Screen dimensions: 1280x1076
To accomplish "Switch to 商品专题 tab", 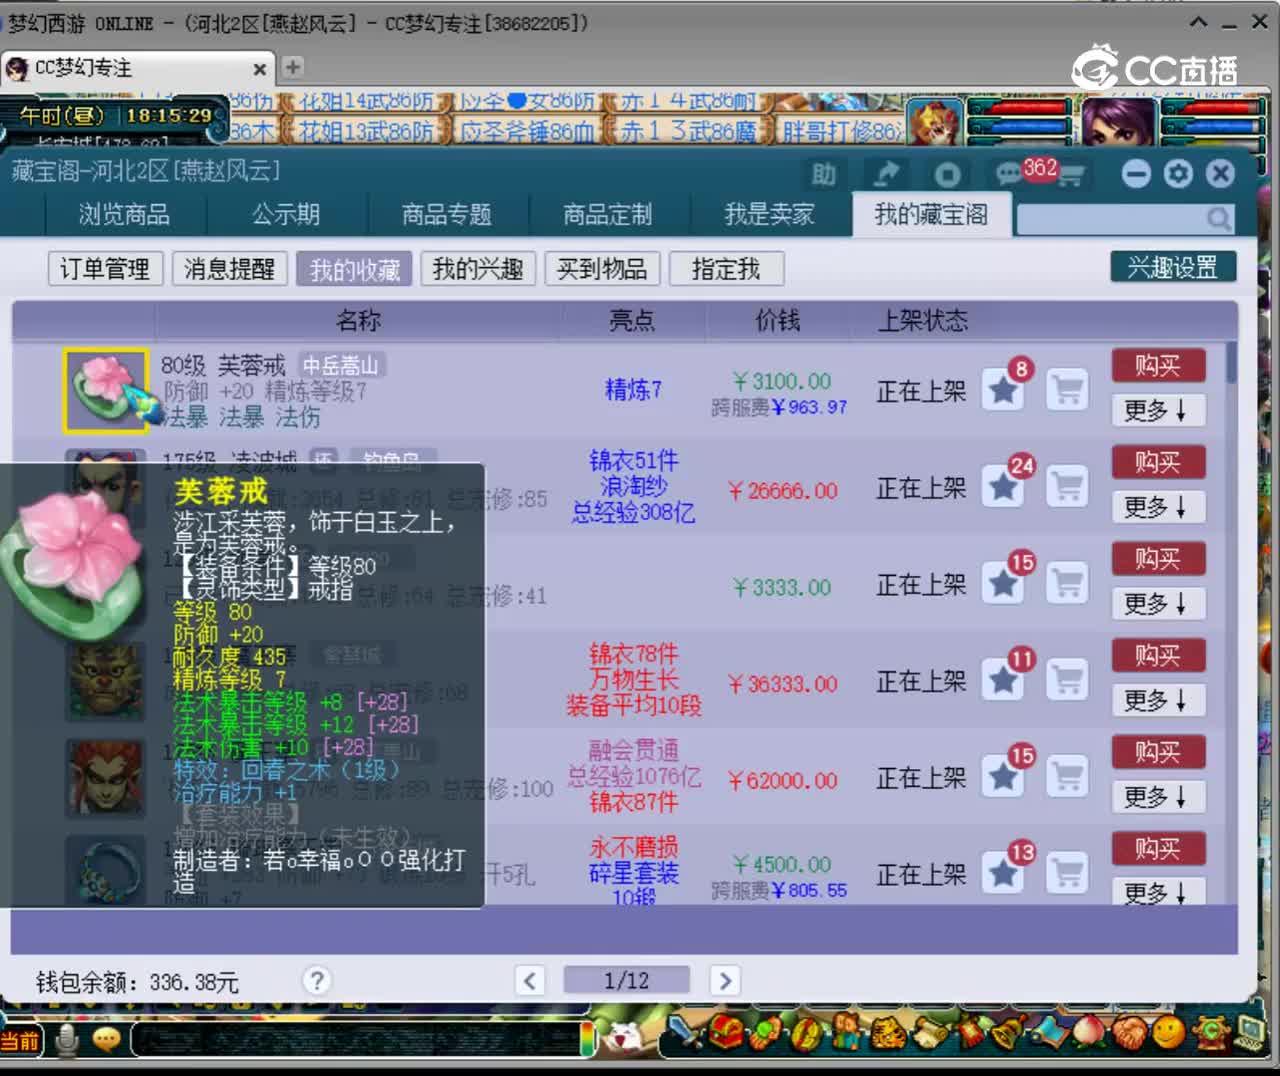I will coord(447,215).
